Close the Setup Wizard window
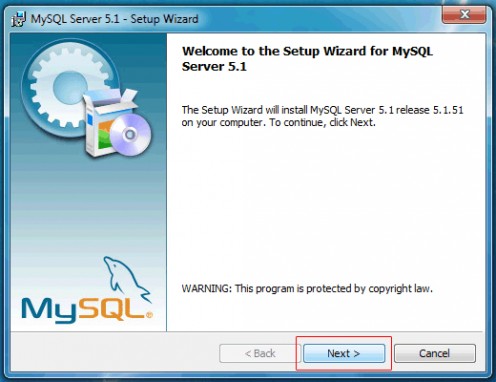 click(464, 14)
